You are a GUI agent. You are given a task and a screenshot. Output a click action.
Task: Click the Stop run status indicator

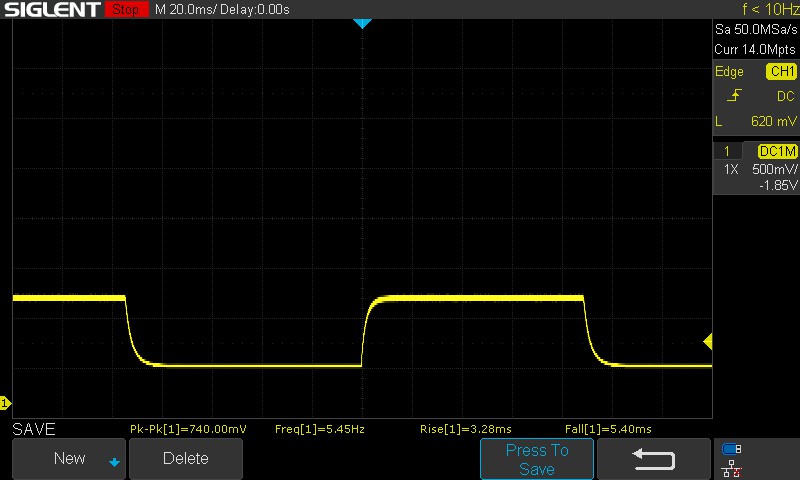click(x=126, y=9)
